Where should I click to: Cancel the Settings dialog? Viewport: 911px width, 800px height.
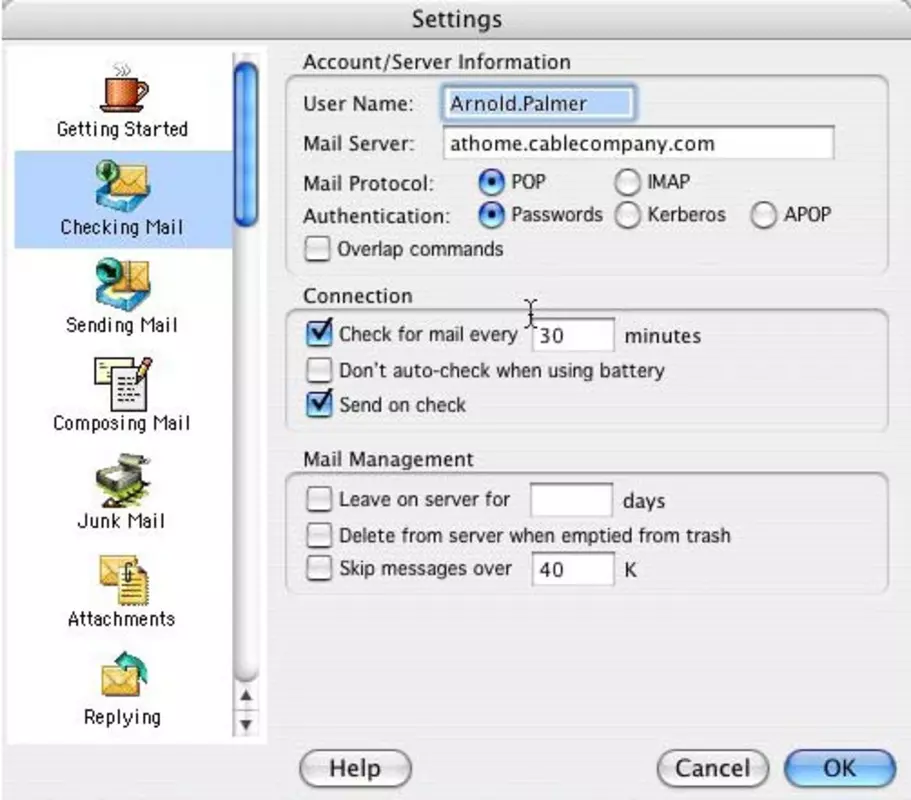(x=713, y=768)
